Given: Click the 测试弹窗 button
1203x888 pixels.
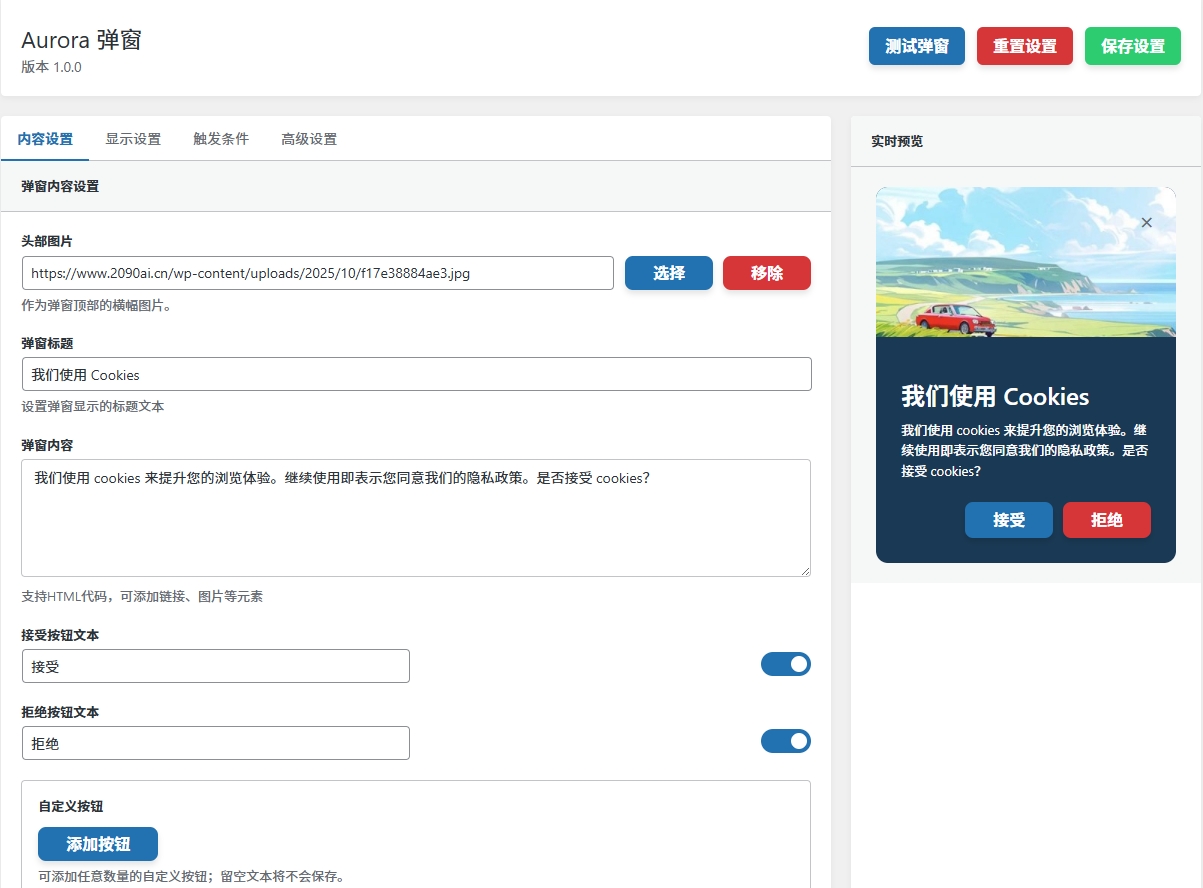Looking at the screenshot, I should click(x=916, y=46).
